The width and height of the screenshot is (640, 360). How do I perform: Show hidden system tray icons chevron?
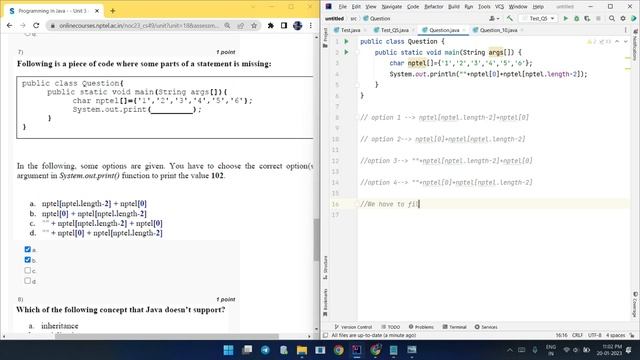click(x=510, y=350)
